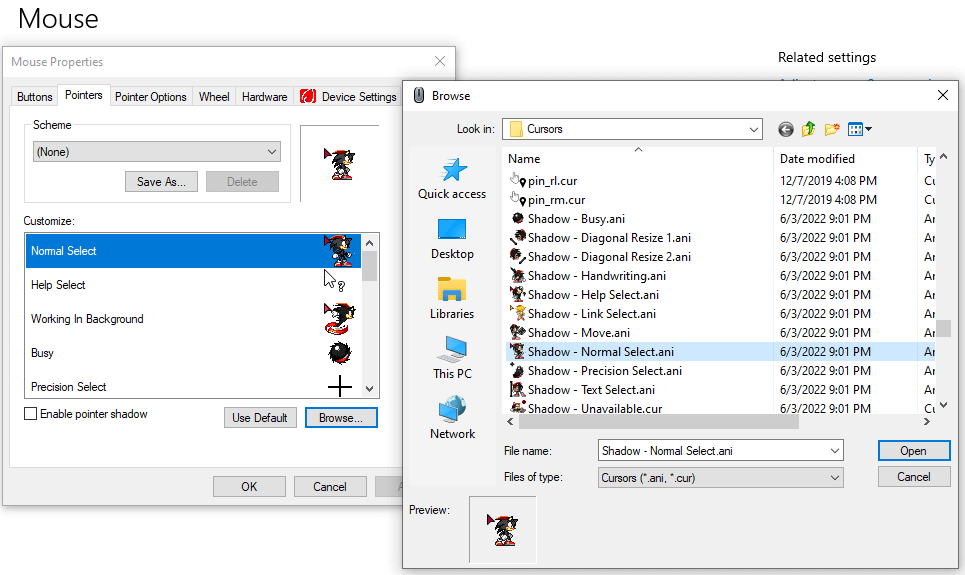The width and height of the screenshot is (965, 575).
Task: Select Shadow - Diagonal Resize 2.ani
Action: coord(600,257)
